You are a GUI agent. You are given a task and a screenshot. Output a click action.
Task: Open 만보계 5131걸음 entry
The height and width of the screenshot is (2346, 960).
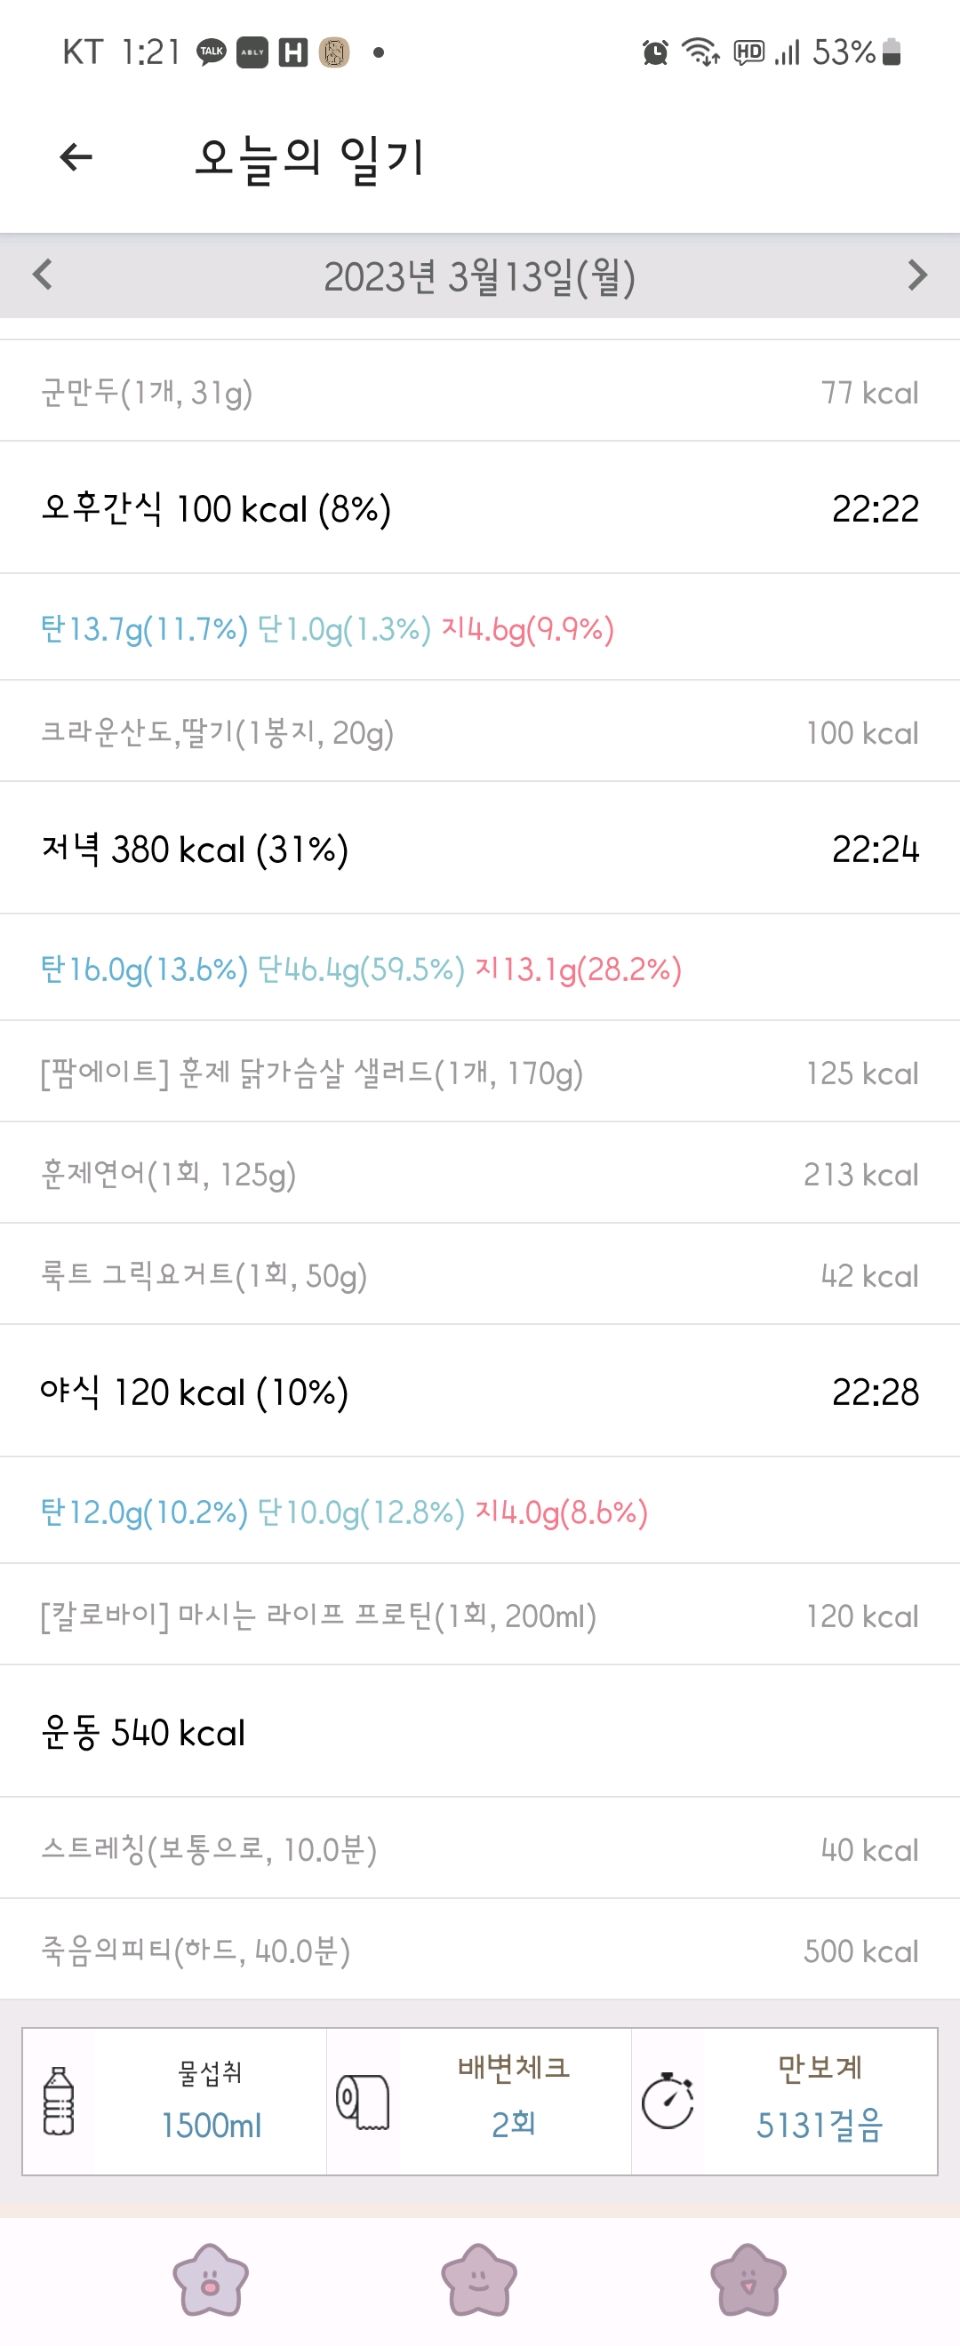coord(785,2101)
